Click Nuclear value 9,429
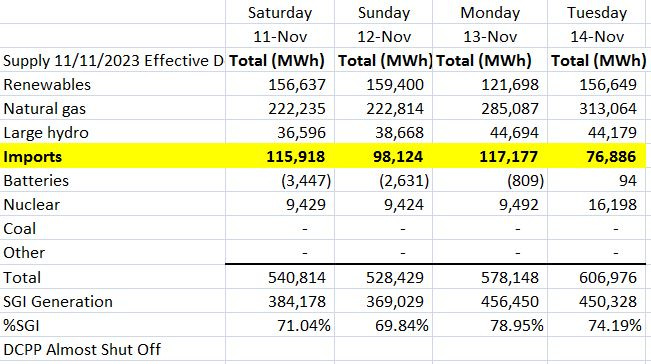This screenshot has width=651, height=364. [x=306, y=204]
